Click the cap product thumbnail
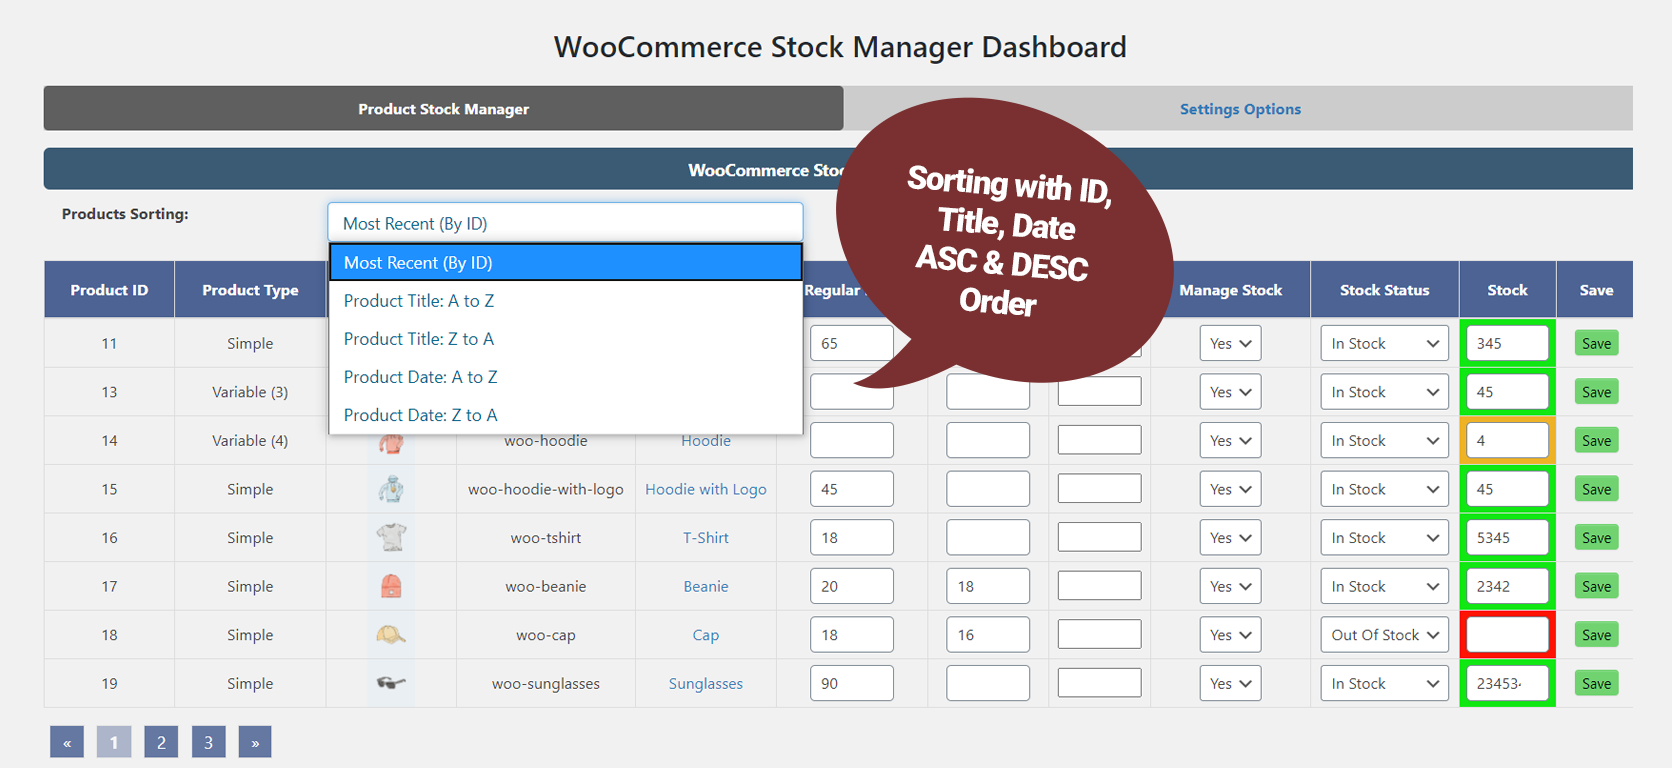 point(391,634)
